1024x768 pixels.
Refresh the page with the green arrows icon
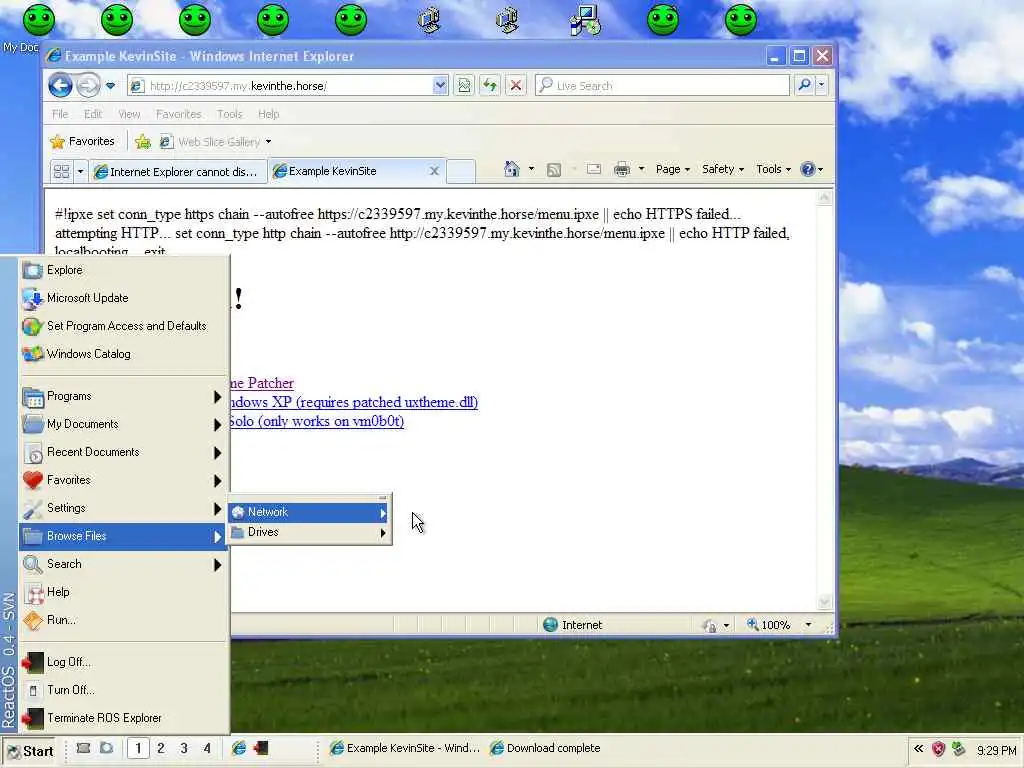point(490,86)
